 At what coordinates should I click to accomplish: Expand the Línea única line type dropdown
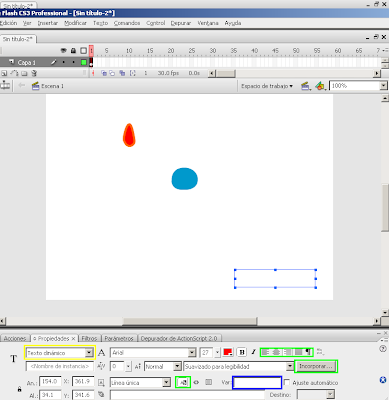click(x=140, y=383)
